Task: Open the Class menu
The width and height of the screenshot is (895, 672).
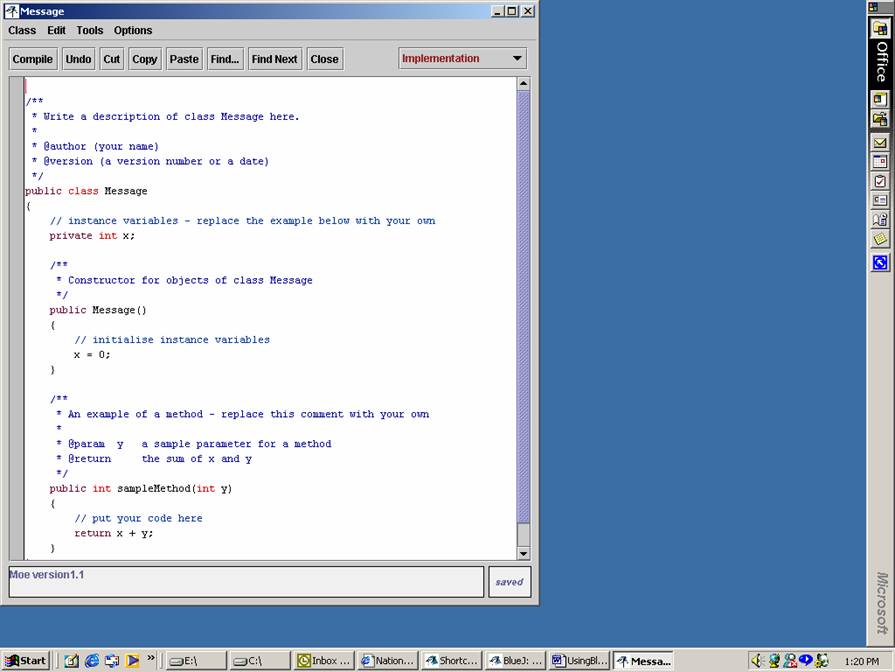Action: click(22, 30)
